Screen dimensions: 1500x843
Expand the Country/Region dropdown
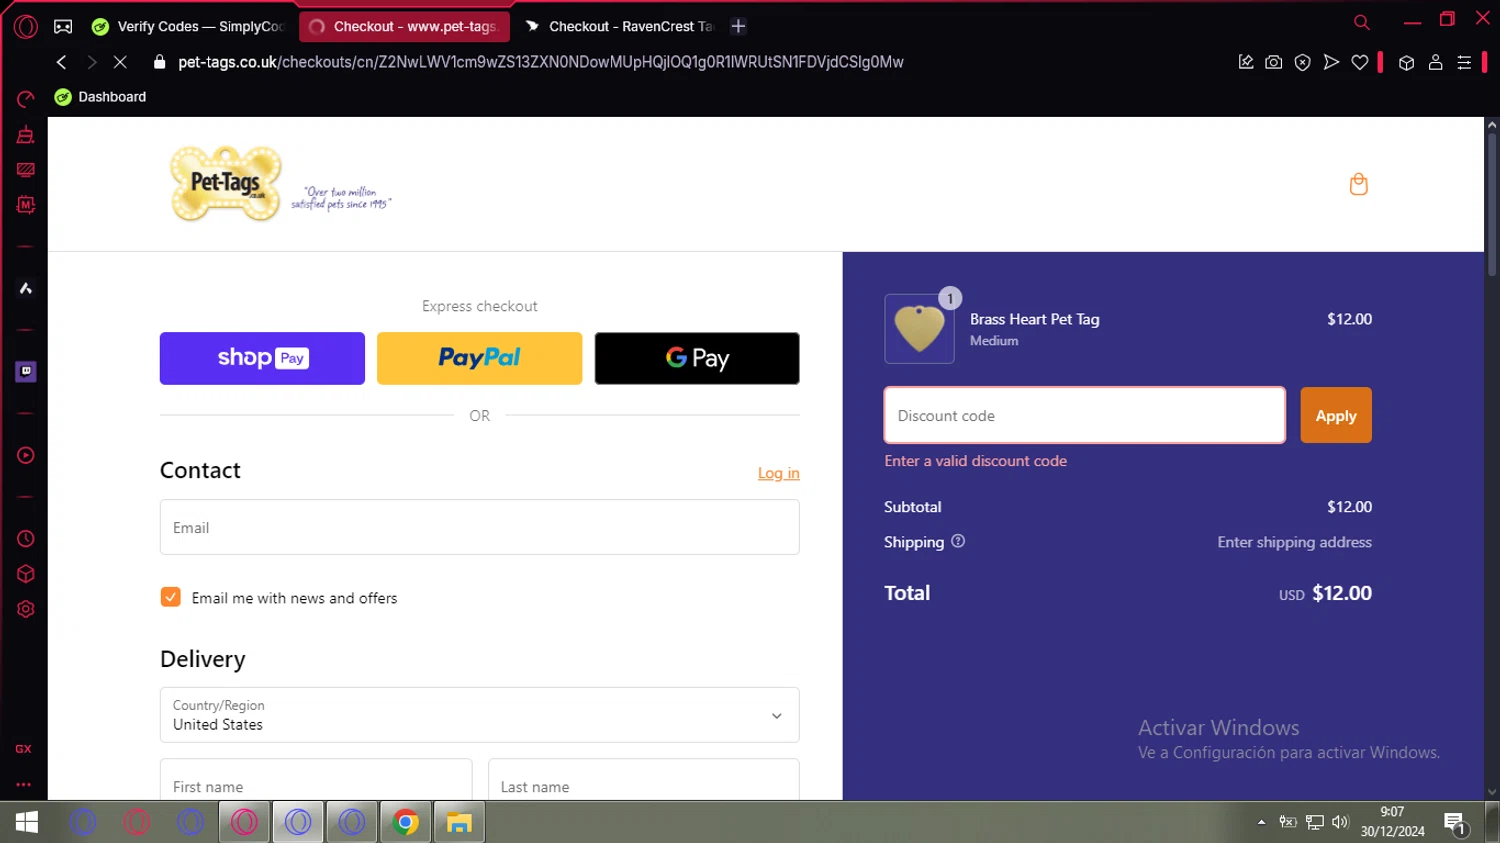coord(480,715)
